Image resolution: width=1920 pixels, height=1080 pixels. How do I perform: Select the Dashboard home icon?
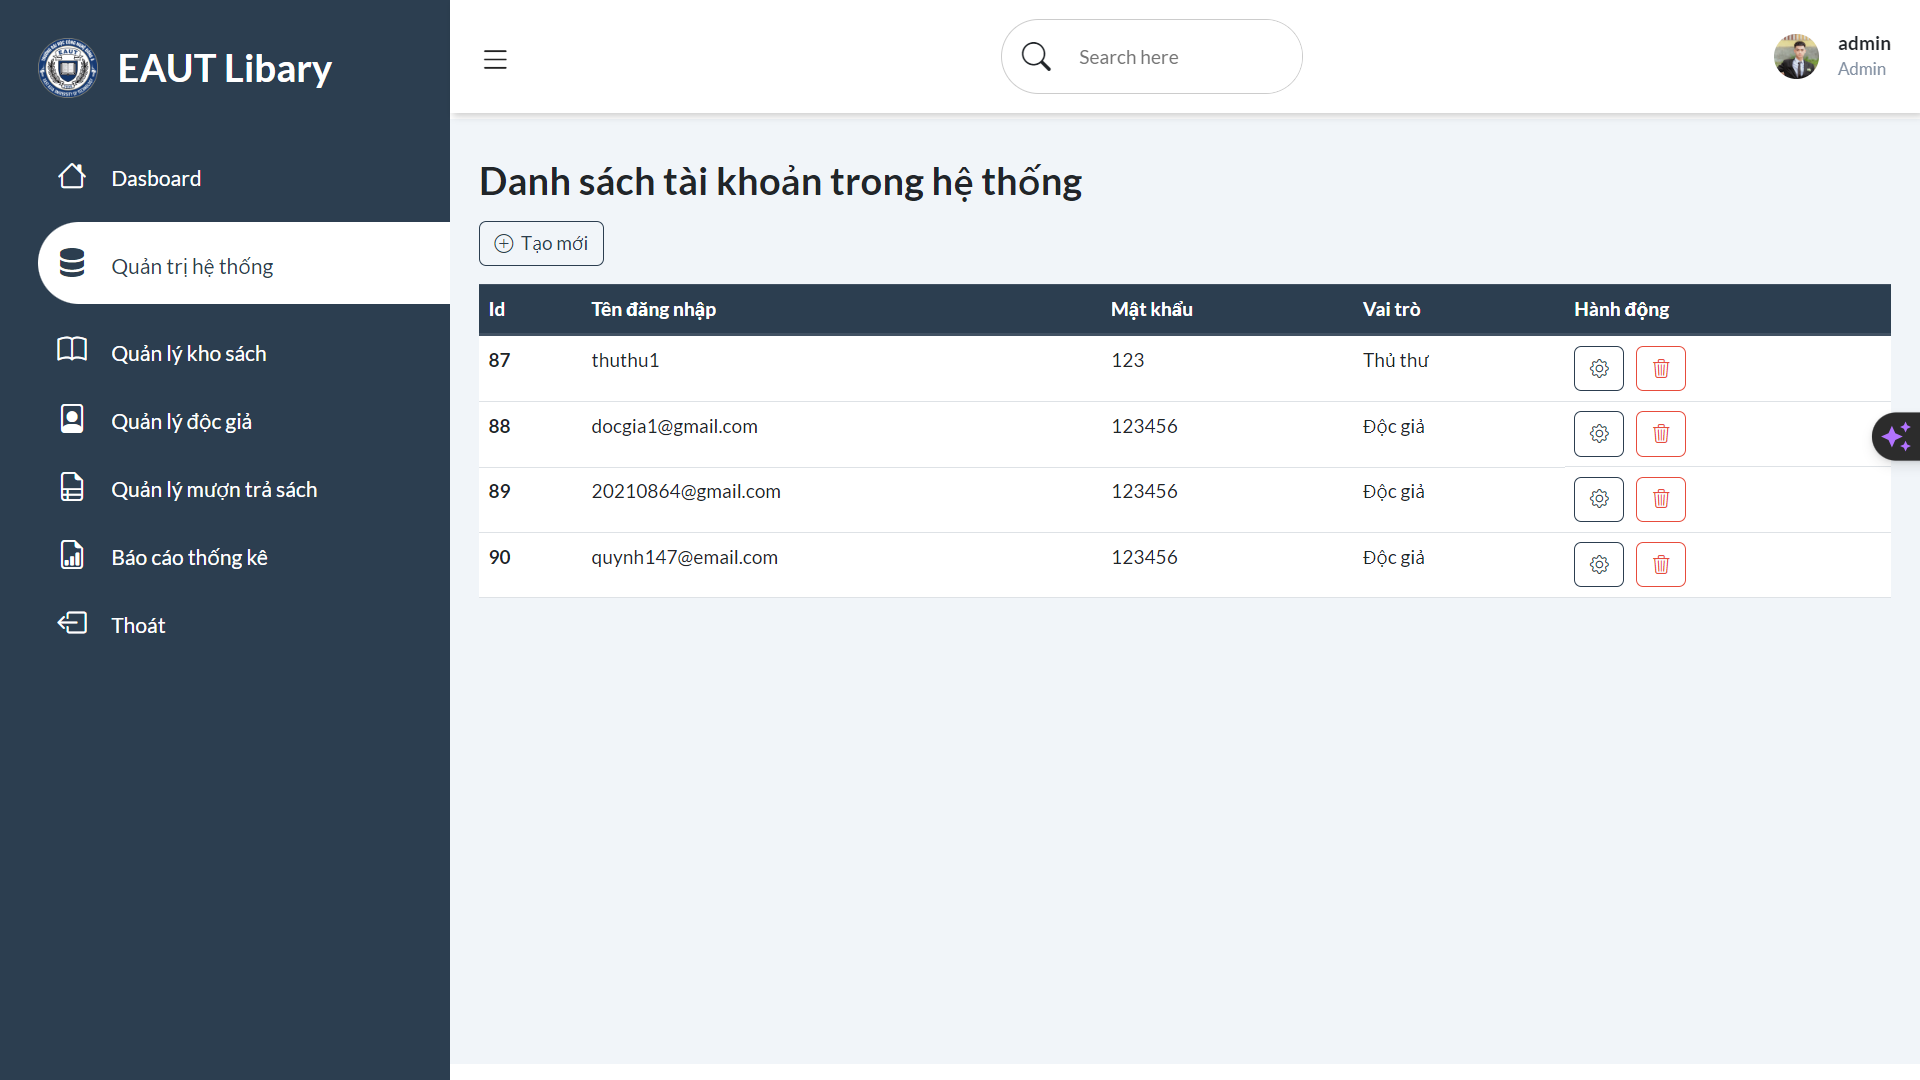coord(72,176)
